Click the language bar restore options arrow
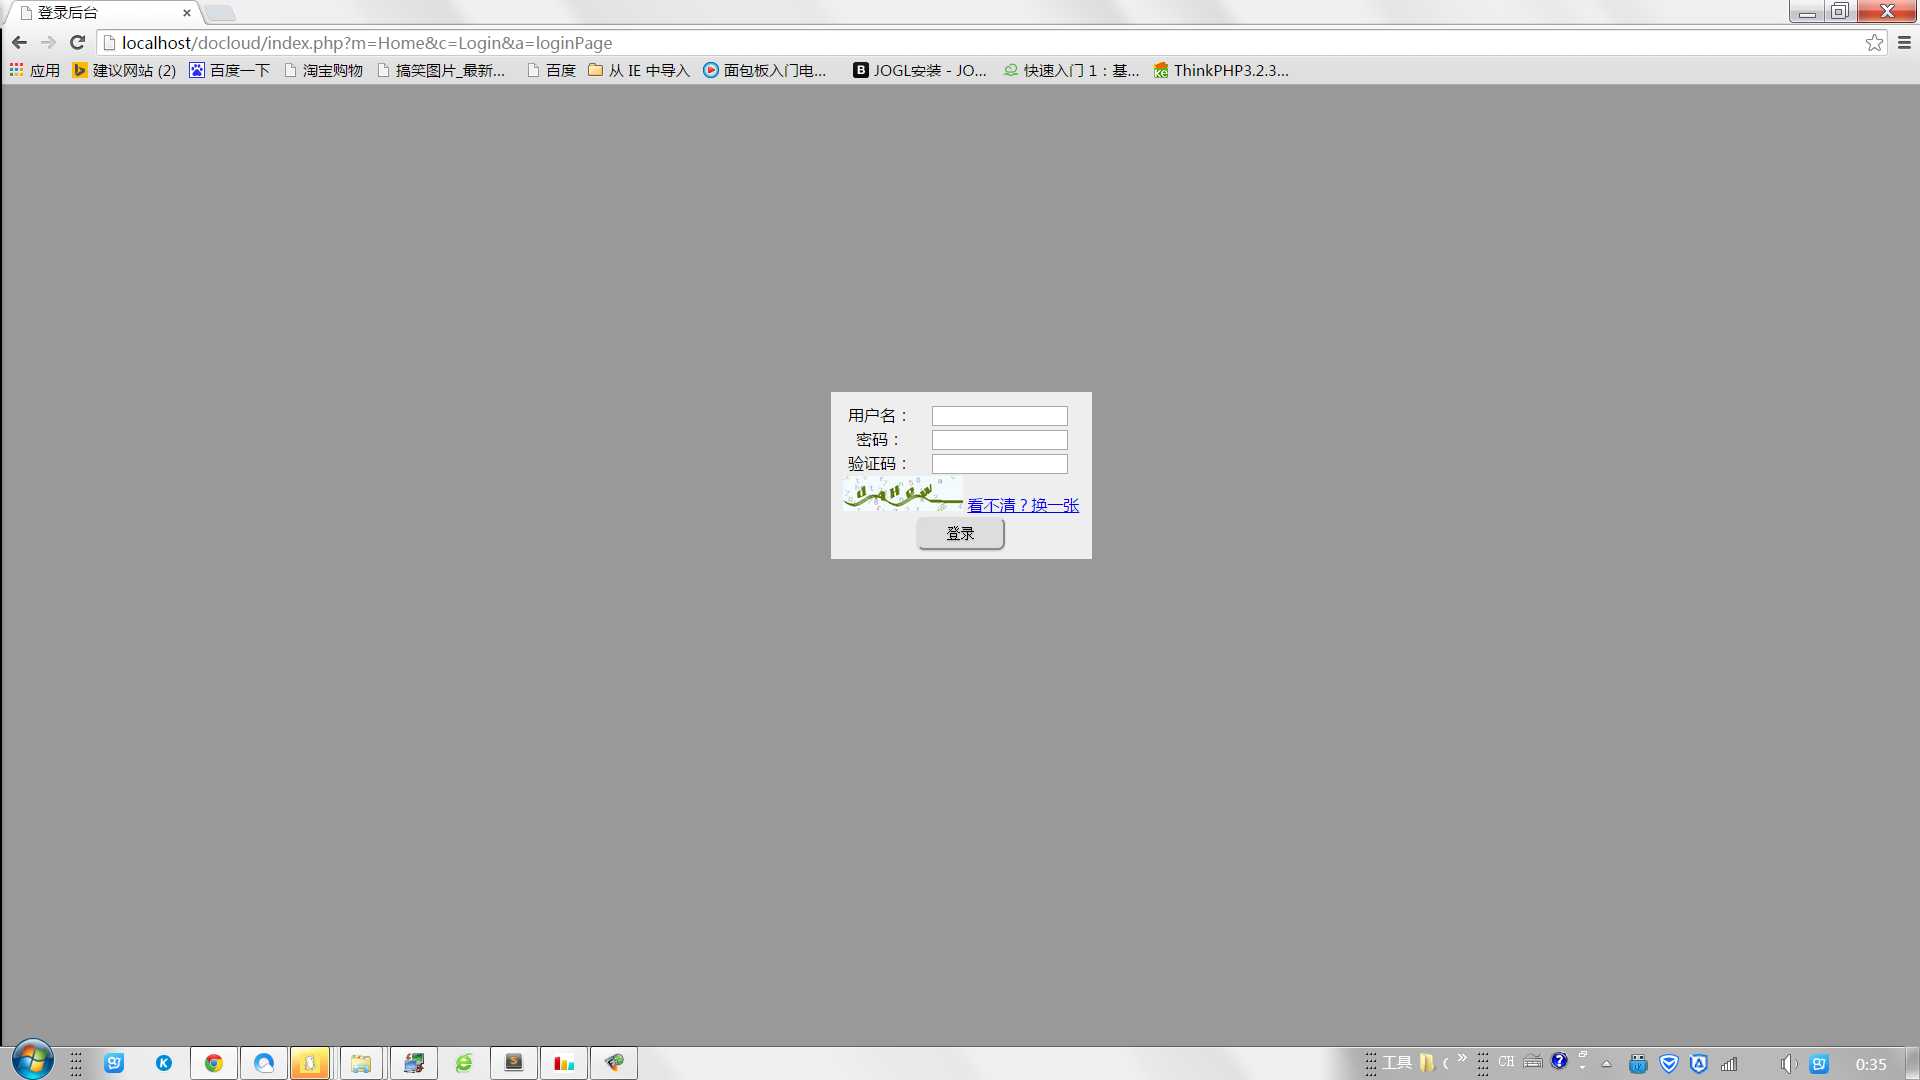 pyautogui.click(x=1583, y=1067)
